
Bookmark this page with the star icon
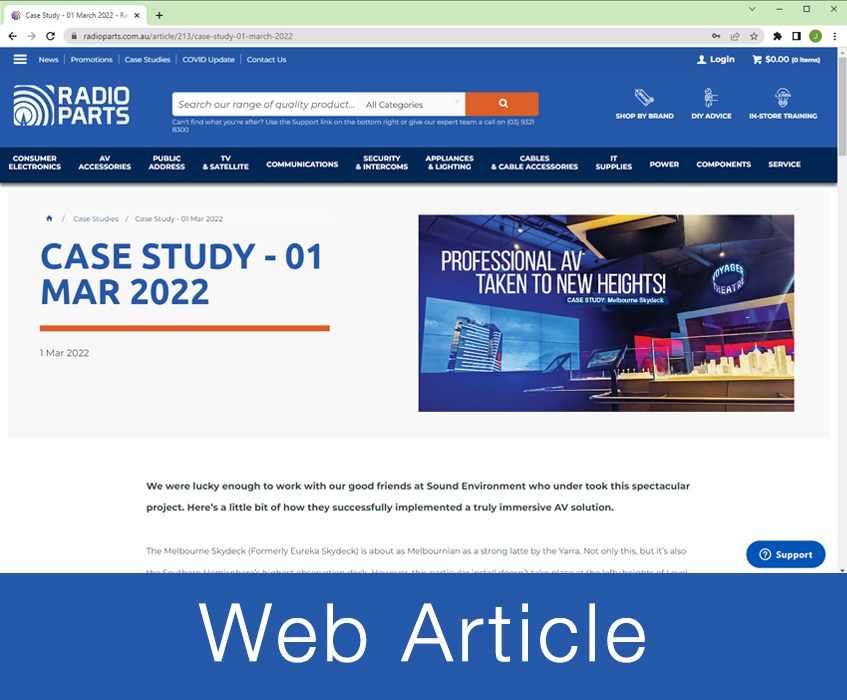point(754,36)
